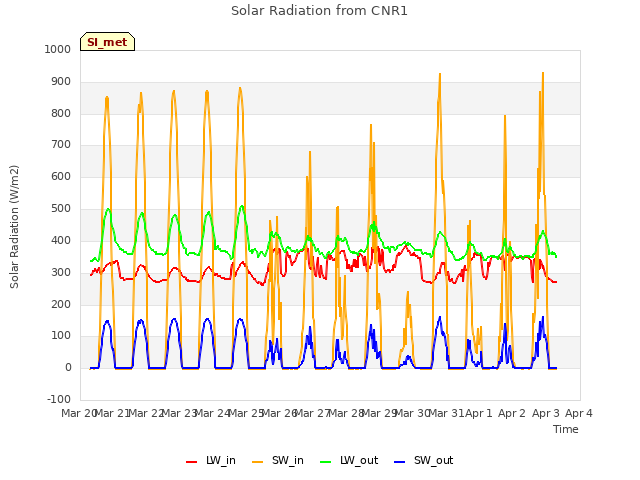Toggle the SW_out legend entry
This screenshot has height=480, width=640.
pos(424,460)
